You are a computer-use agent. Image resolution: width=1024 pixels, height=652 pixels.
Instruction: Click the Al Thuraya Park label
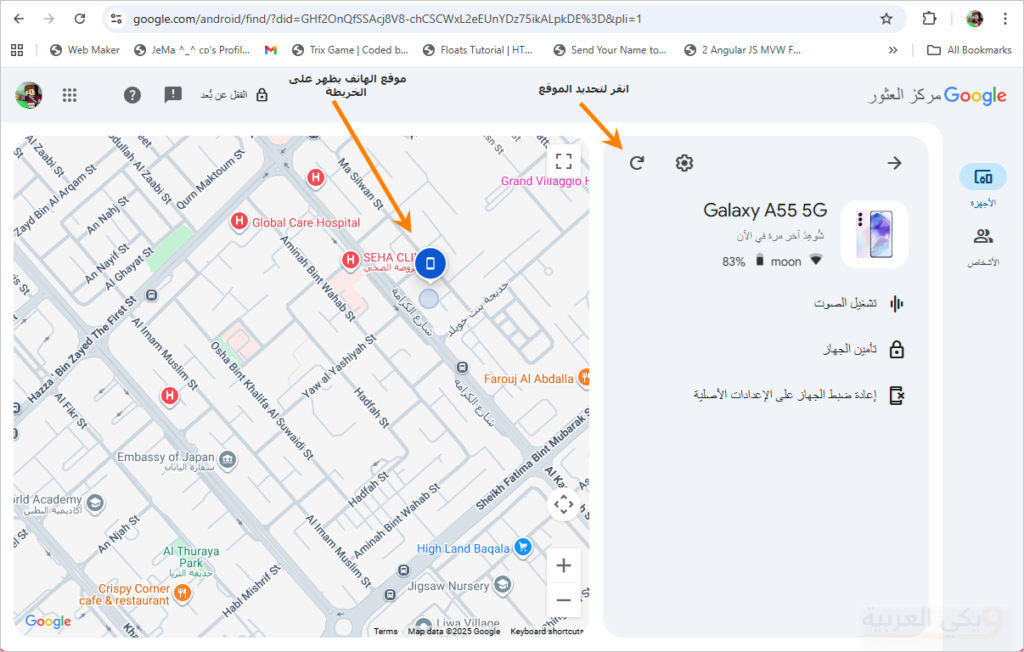pos(191,561)
